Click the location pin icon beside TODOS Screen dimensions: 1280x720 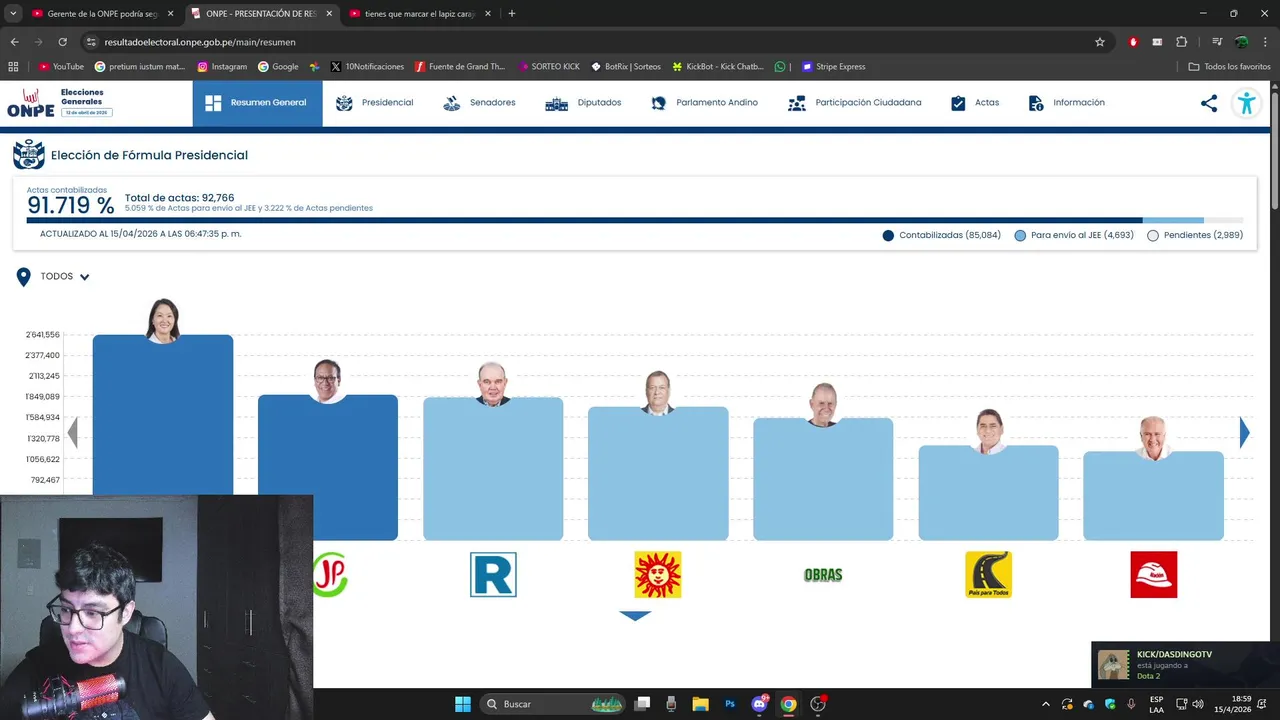(24, 277)
